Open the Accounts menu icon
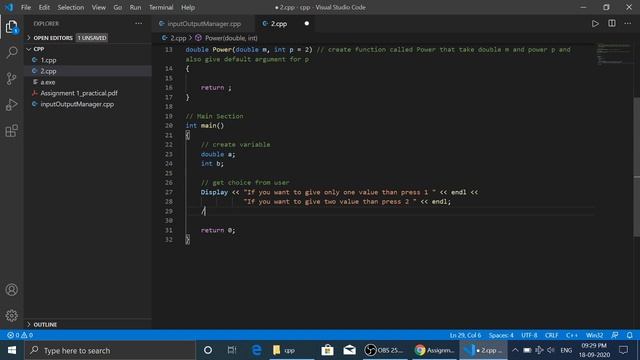Image resolution: width=640 pixels, height=360 pixels. pos(11,290)
